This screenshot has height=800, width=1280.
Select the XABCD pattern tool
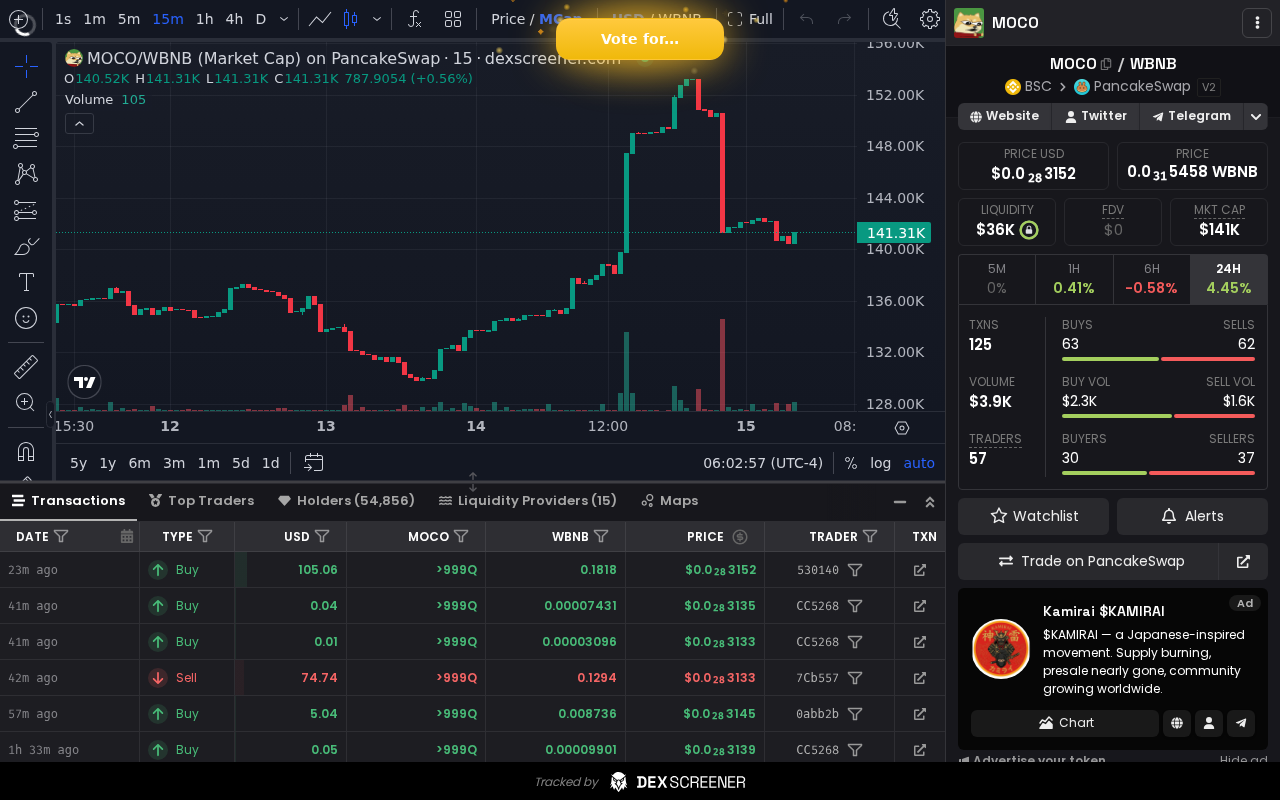pos(26,174)
